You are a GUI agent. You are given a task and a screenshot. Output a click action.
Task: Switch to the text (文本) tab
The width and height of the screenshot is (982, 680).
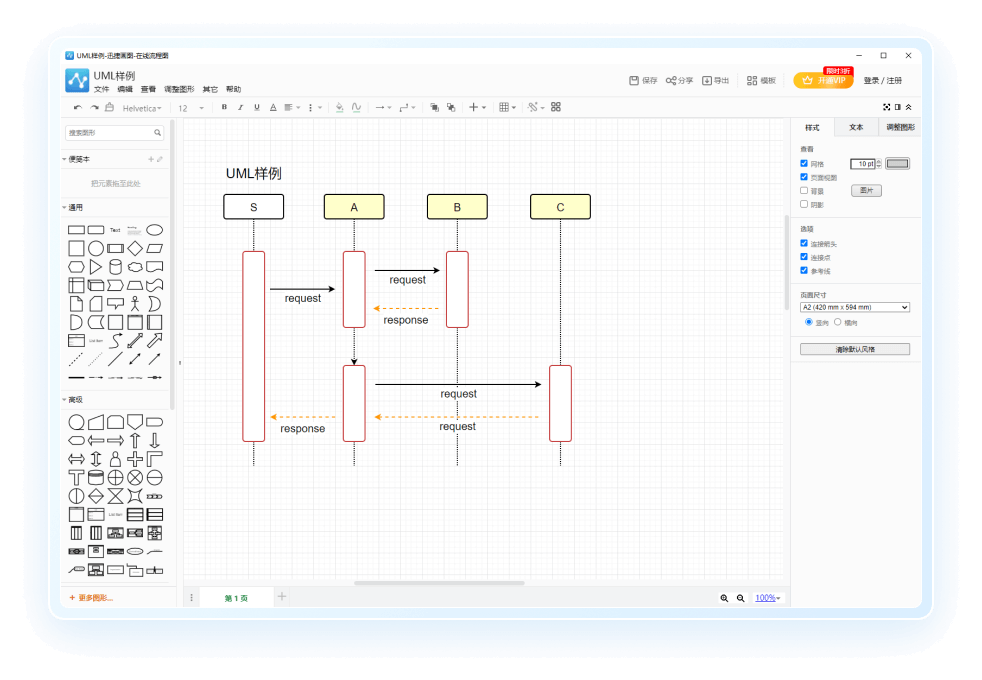click(x=856, y=128)
